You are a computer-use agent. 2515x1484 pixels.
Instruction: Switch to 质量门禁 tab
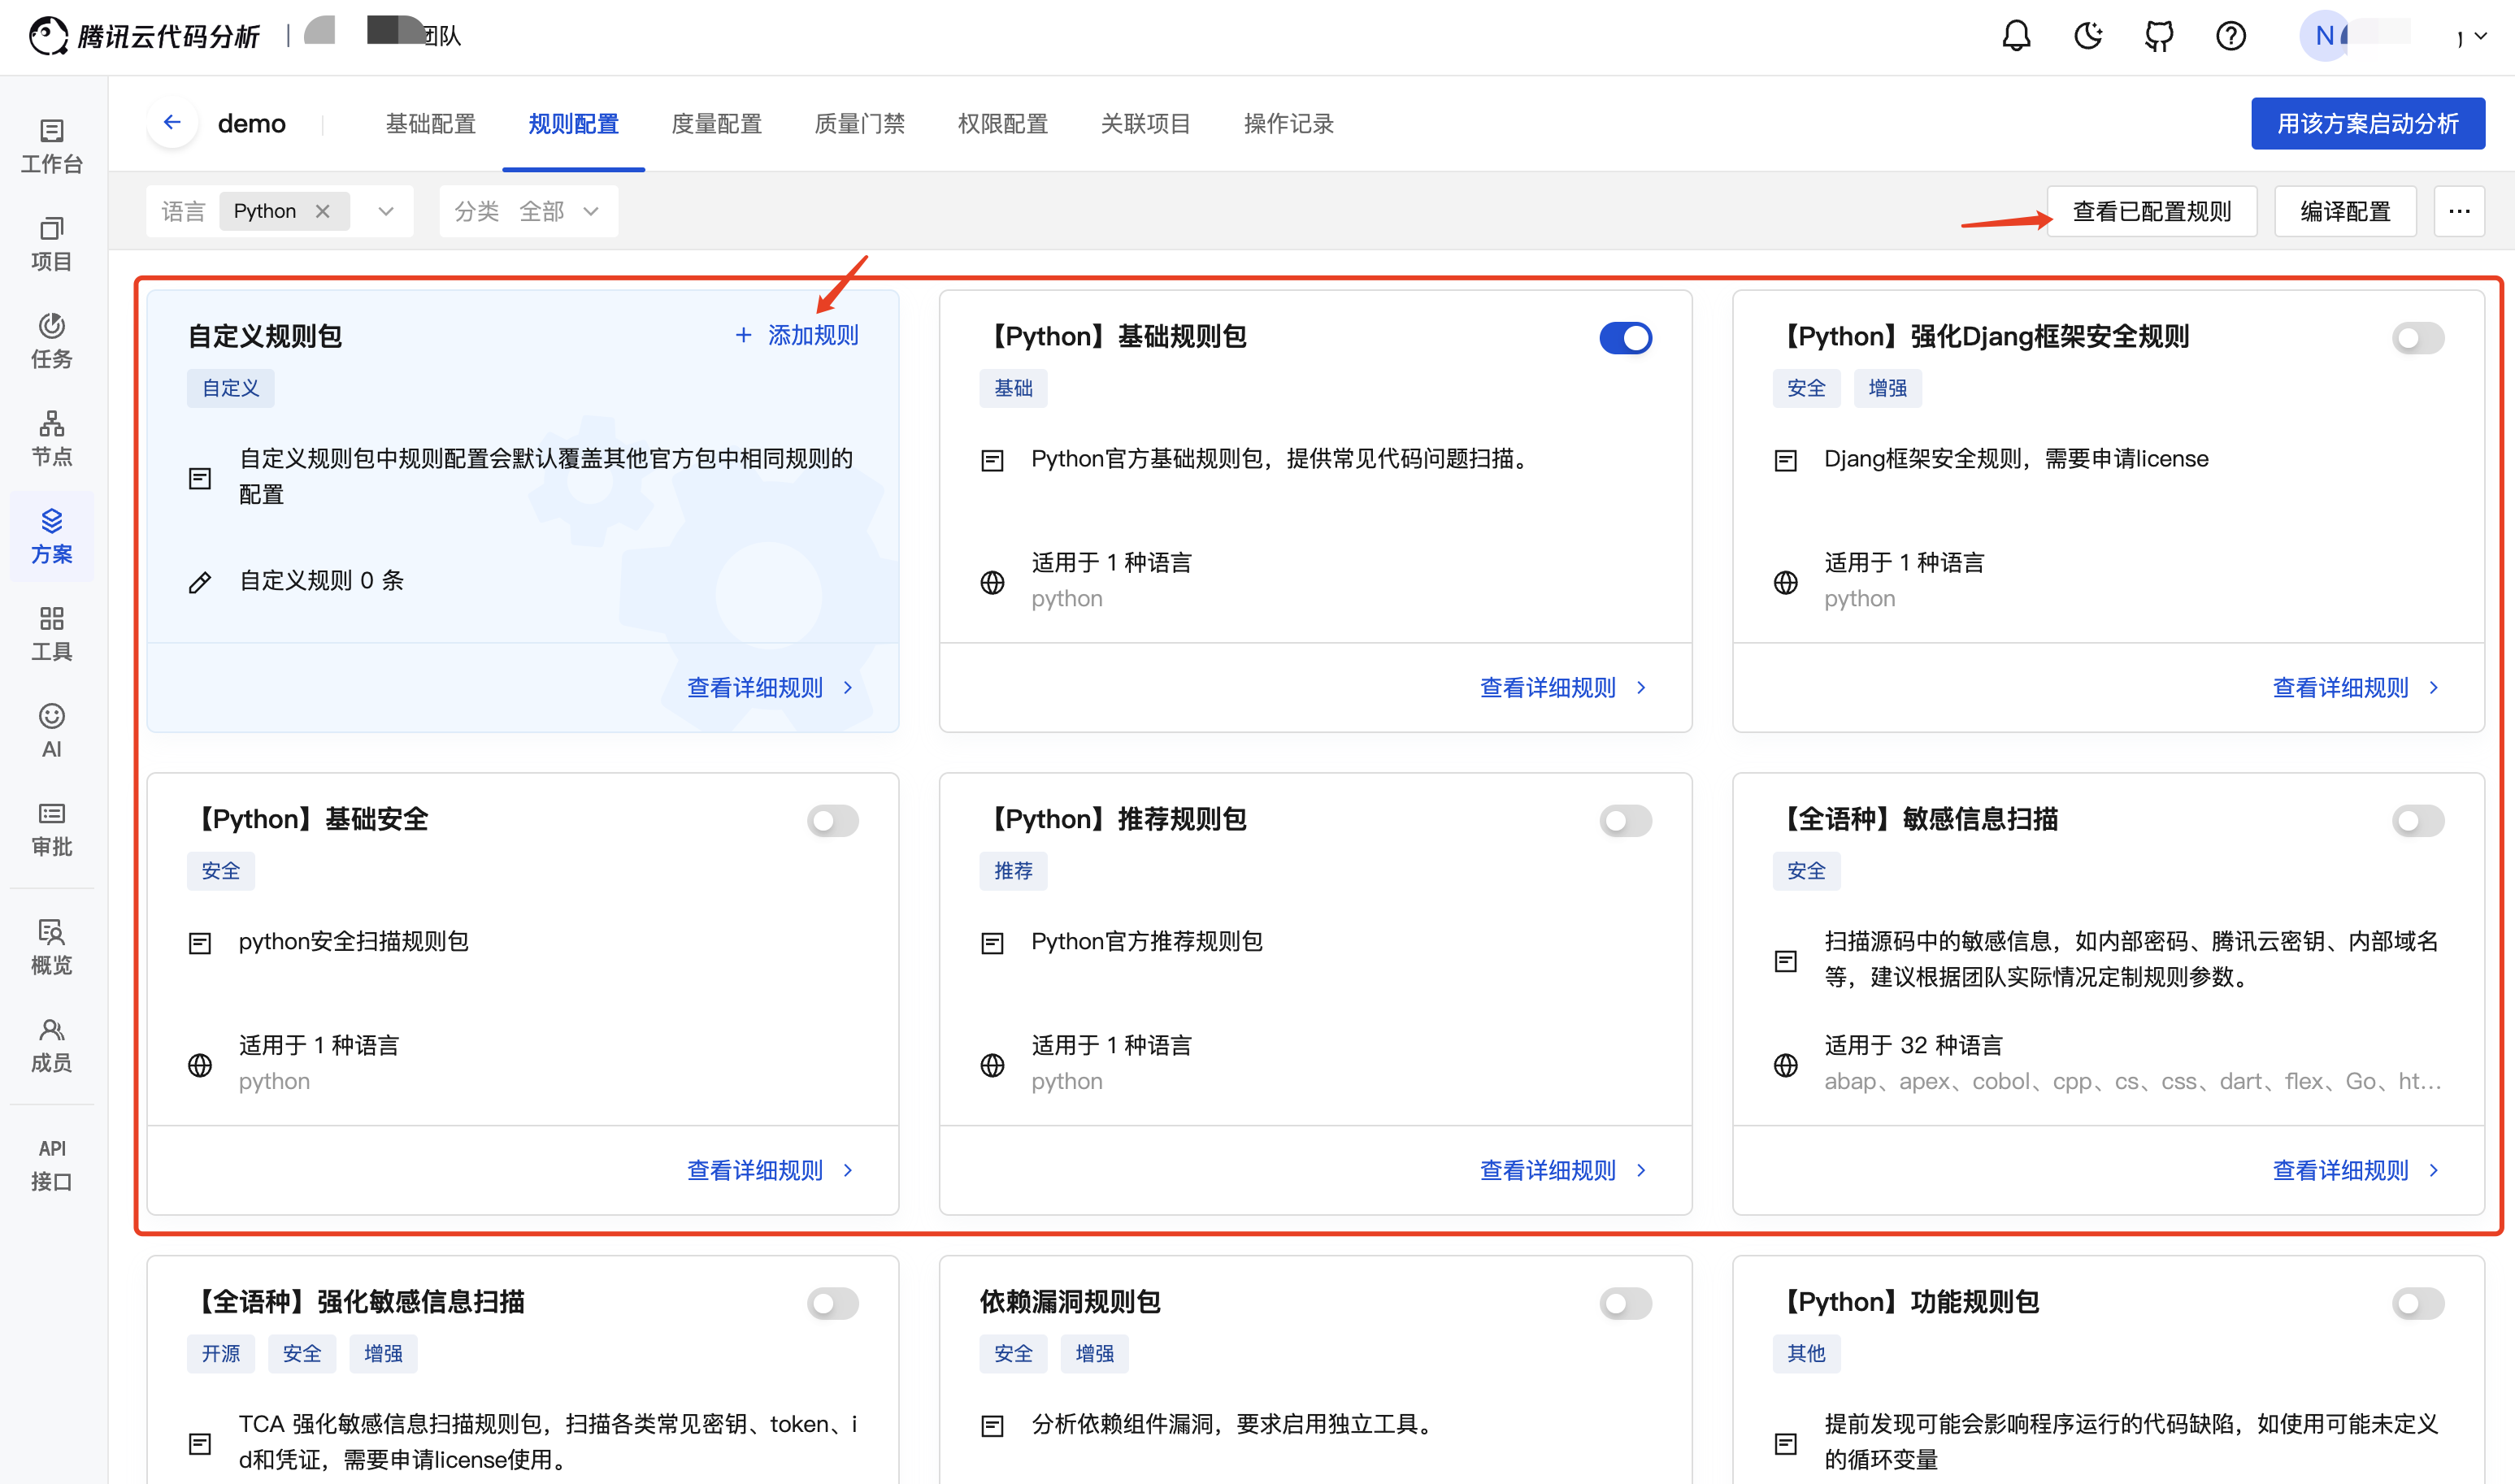point(859,124)
